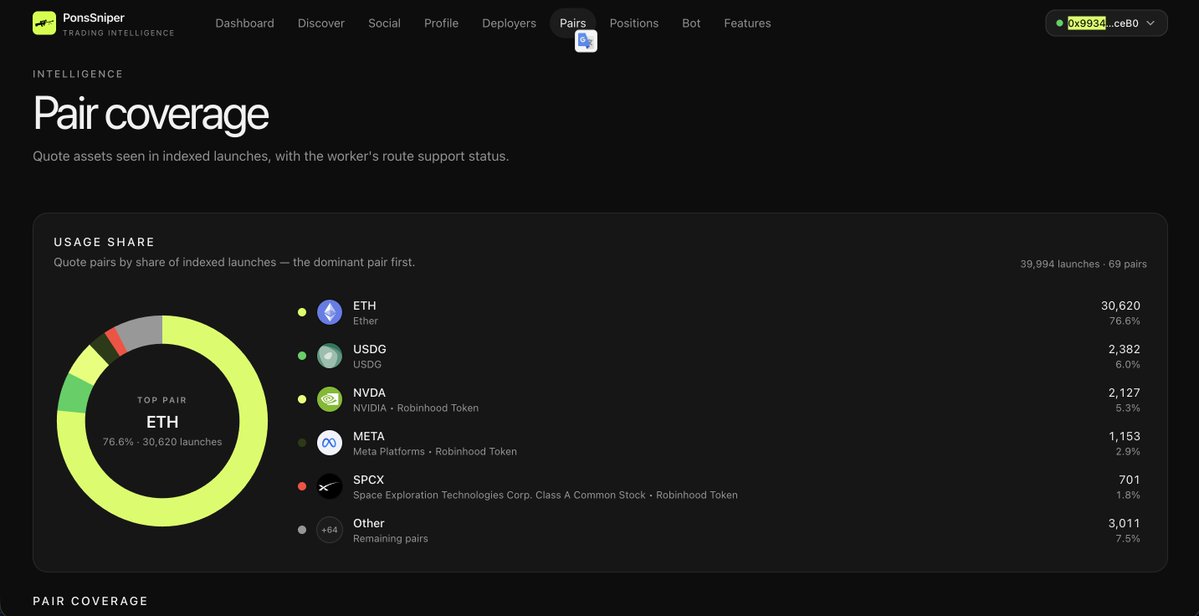Image resolution: width=1199 pixels, height=616 pixels.
Task: Navigate to the Deployers tab
Action: [x=509, y=23]
